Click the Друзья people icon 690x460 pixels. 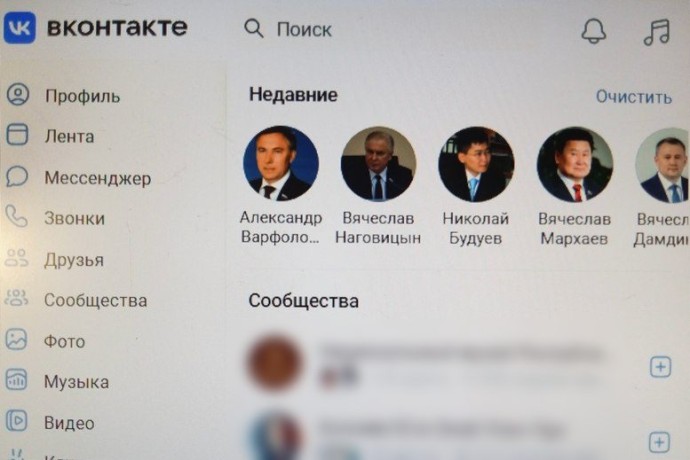[17, 258]
